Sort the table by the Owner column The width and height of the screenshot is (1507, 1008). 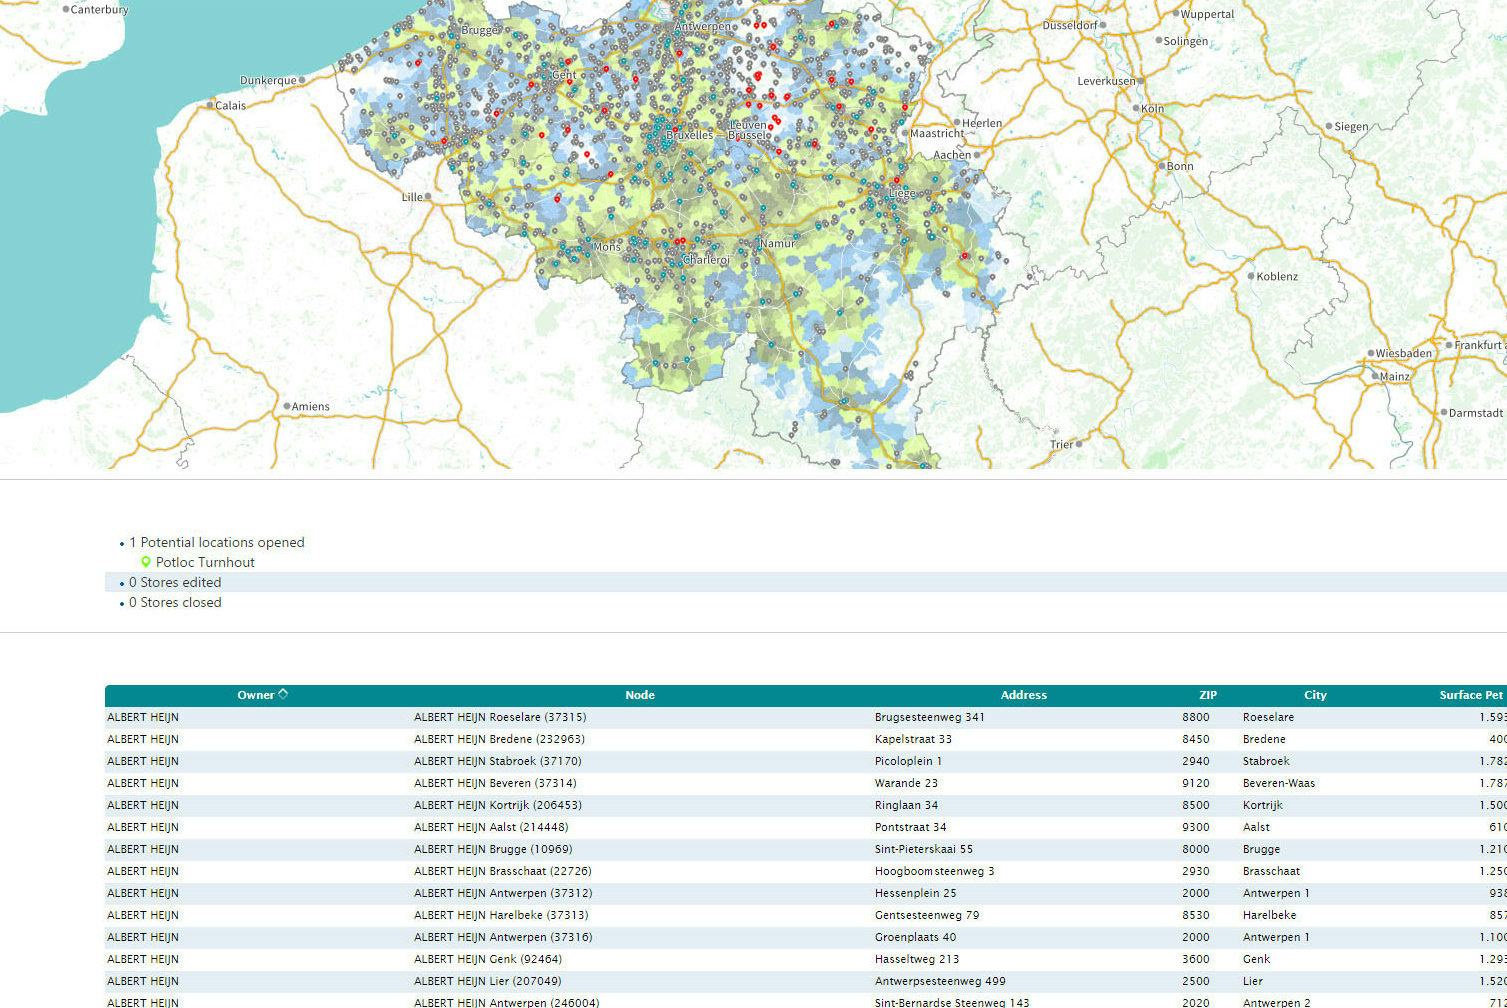256,694
